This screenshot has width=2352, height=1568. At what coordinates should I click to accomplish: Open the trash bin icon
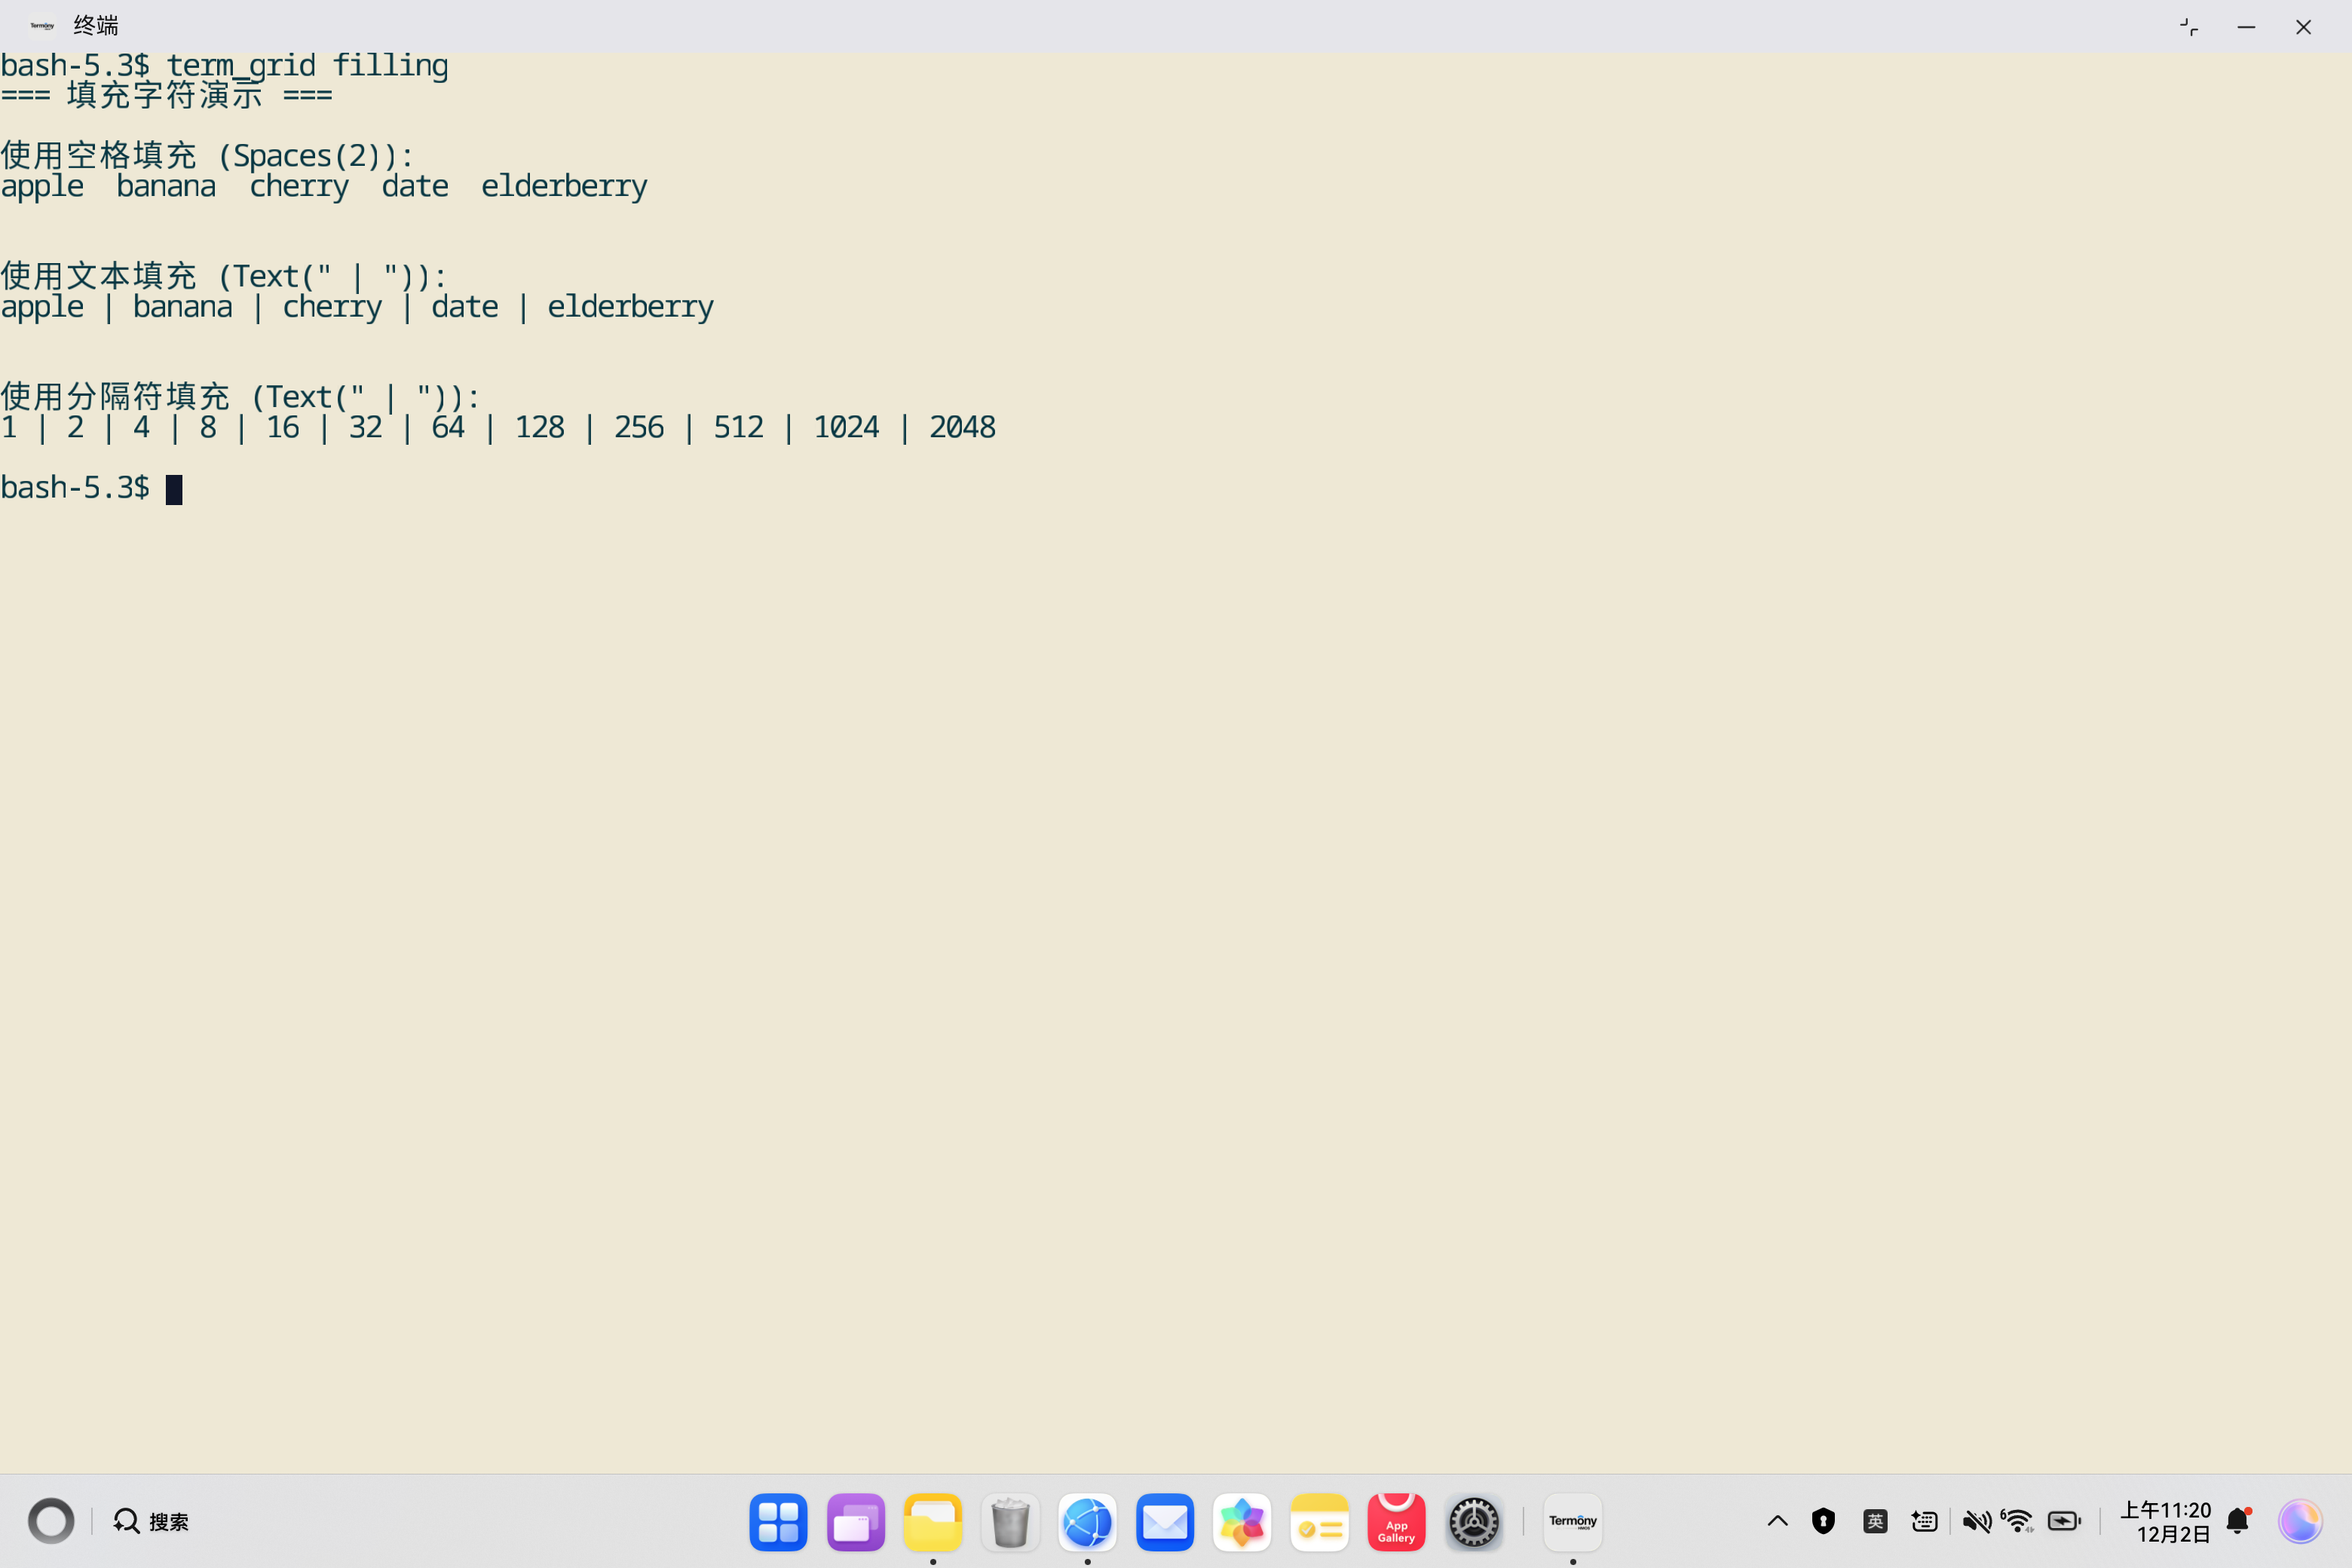click(1010, 1522)
